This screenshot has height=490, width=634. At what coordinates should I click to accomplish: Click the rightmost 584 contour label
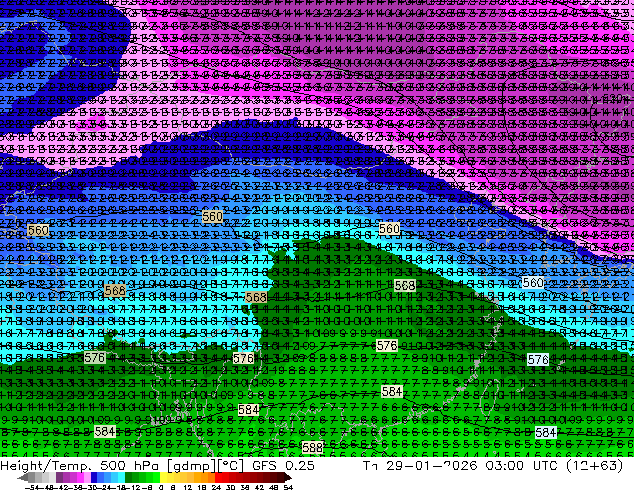(545, 433)
